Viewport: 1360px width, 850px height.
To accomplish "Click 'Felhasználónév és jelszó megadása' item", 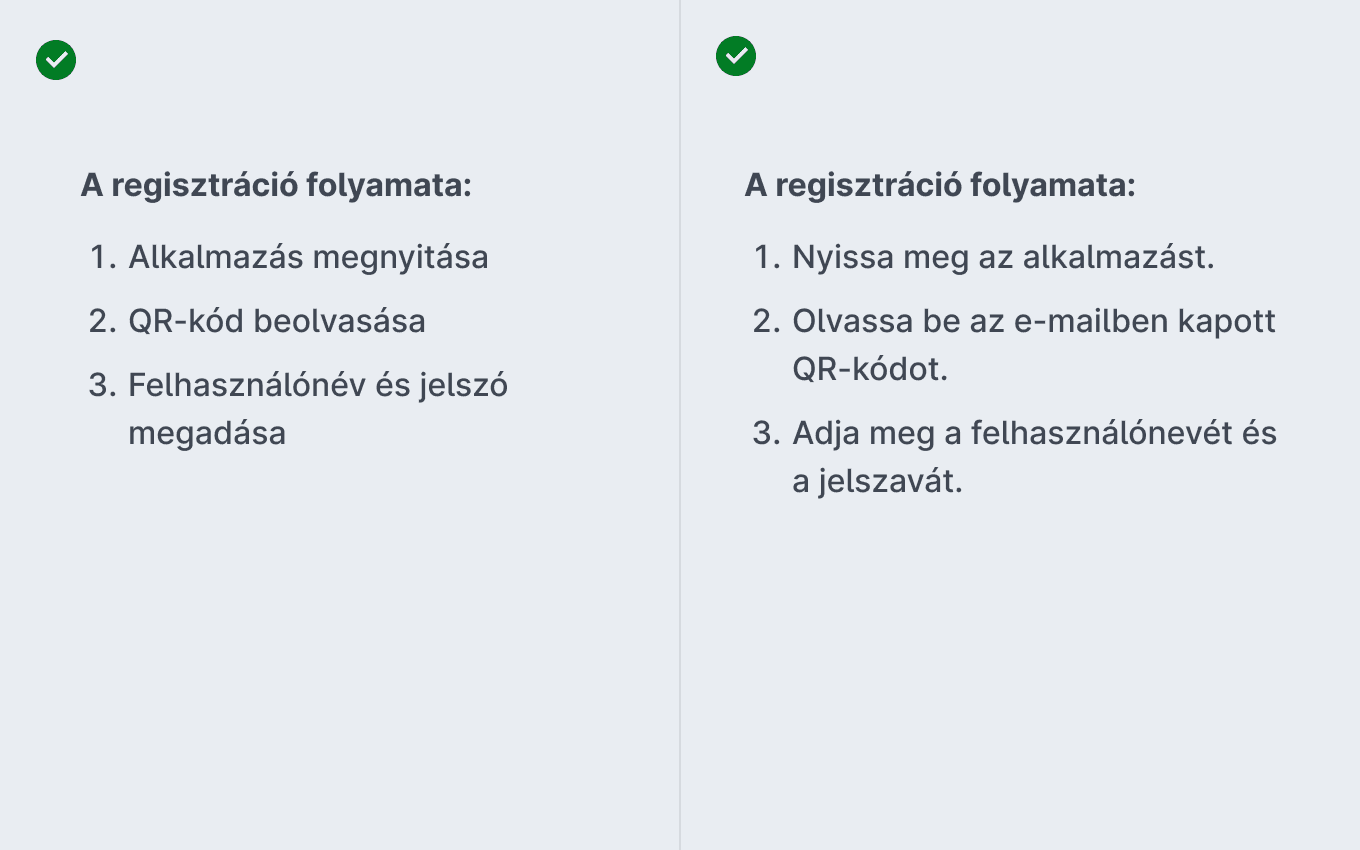I will 318,409.
